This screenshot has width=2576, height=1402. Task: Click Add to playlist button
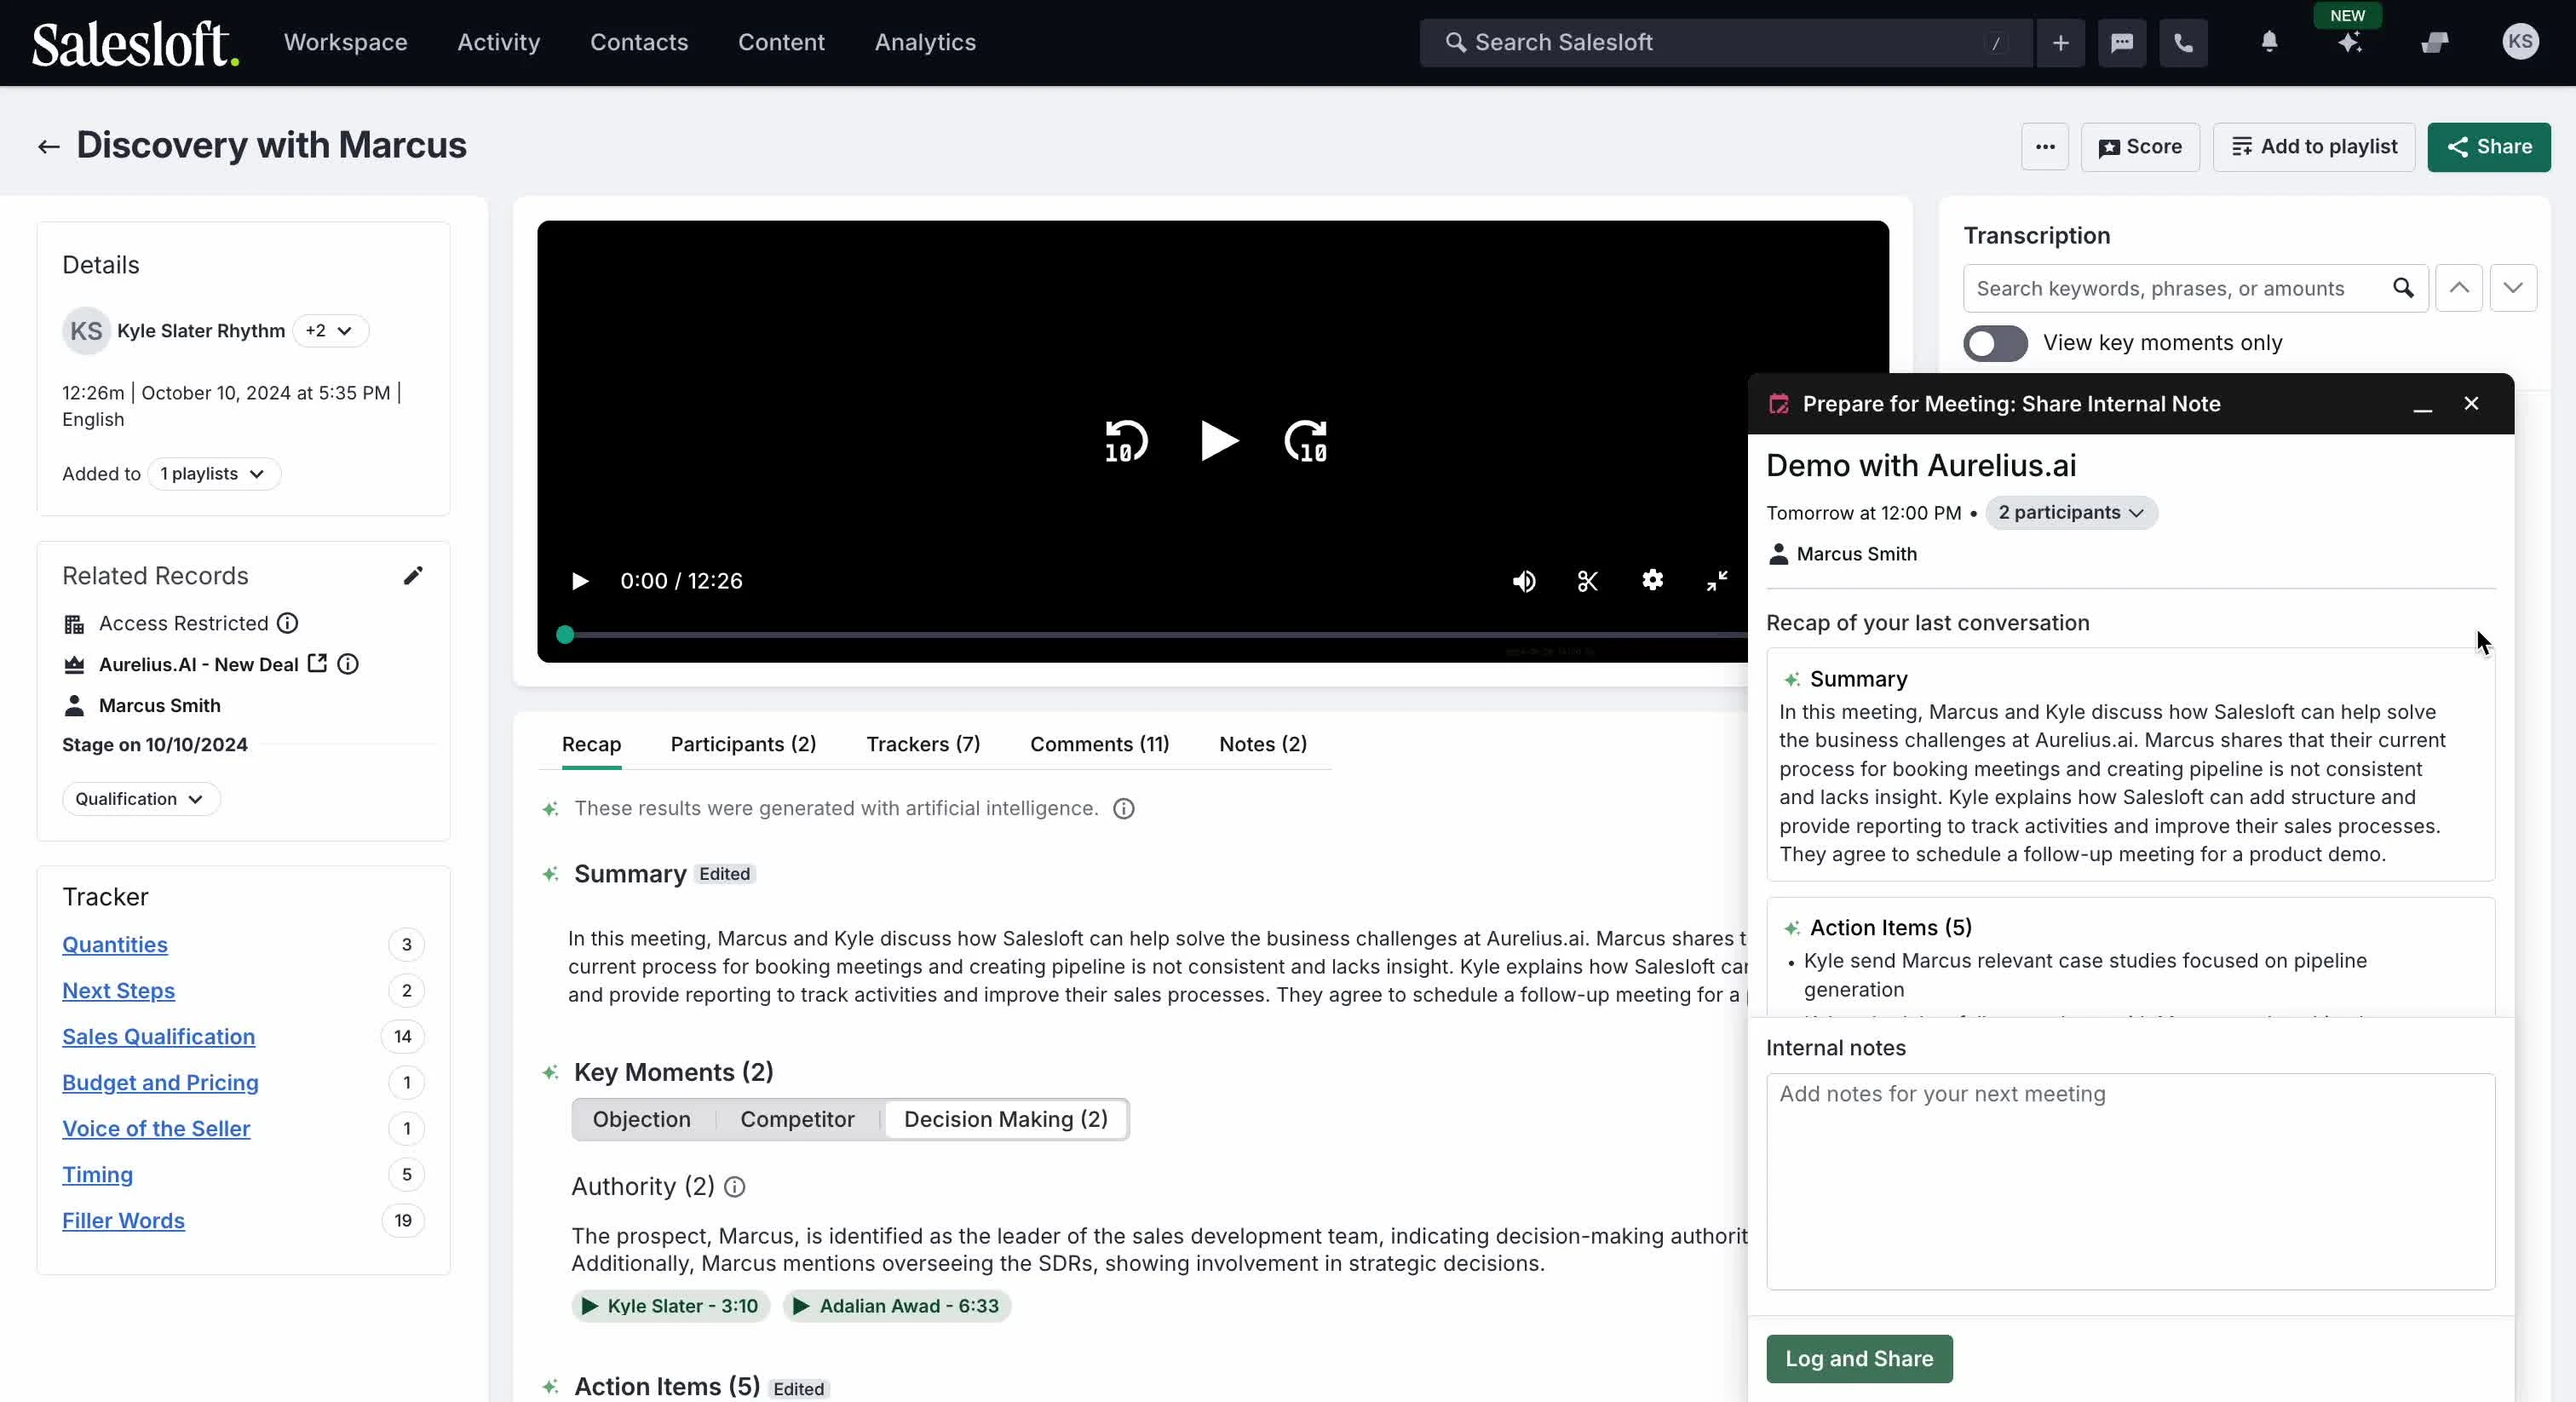click(x=2314, y=147)
